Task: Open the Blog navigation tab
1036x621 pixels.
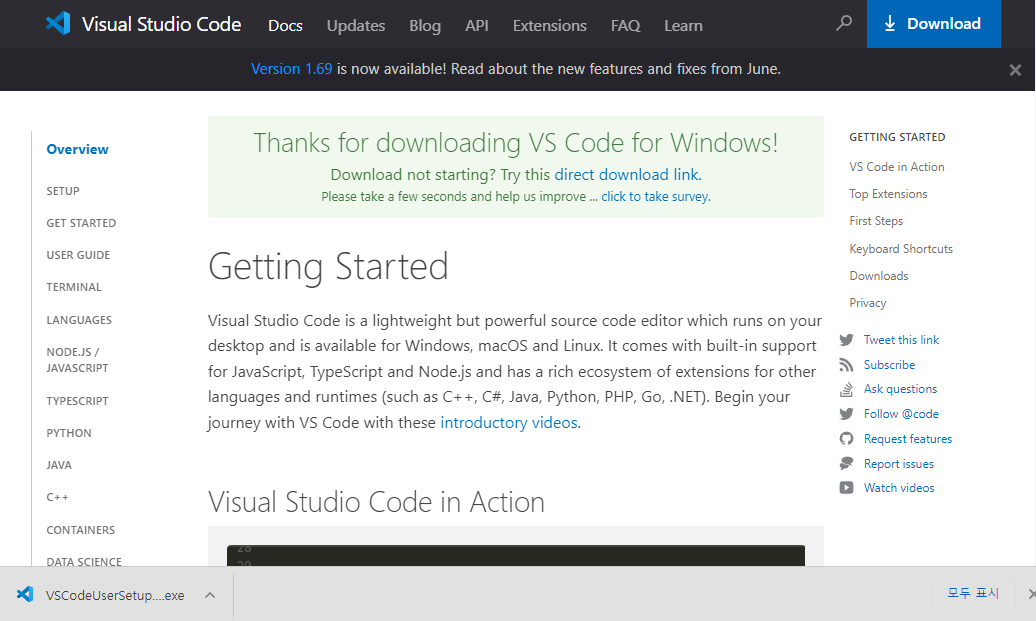Action: click(425, 26)
